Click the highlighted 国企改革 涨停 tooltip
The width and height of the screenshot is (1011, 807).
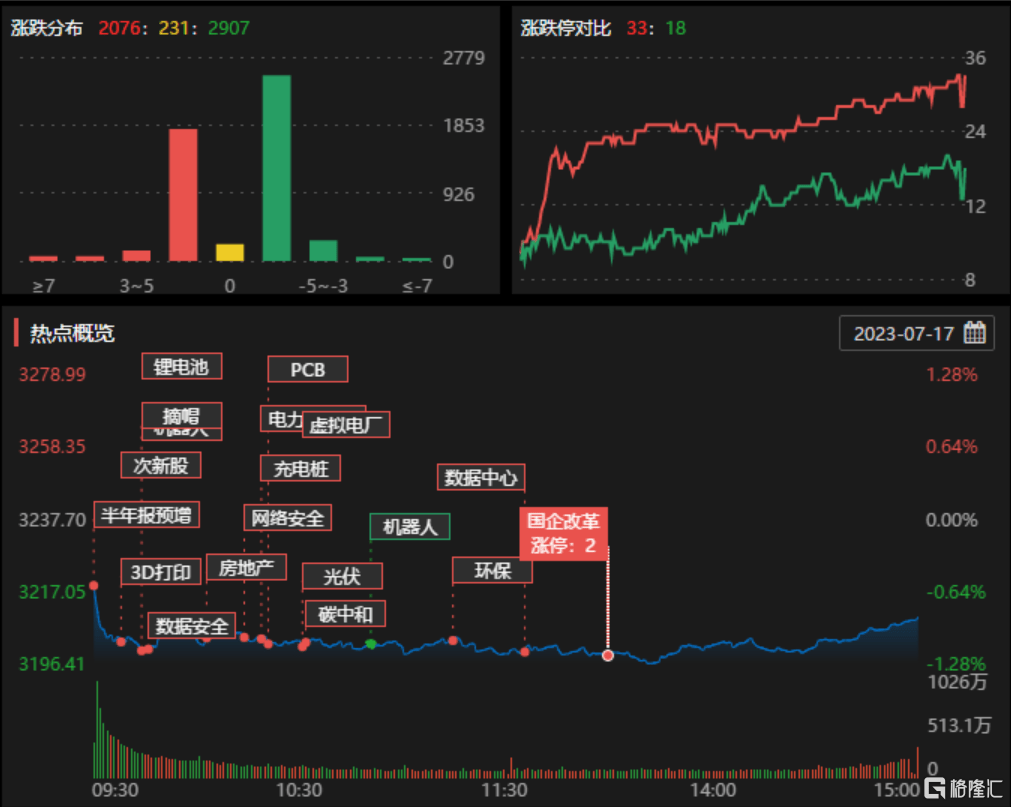(563, 533)
